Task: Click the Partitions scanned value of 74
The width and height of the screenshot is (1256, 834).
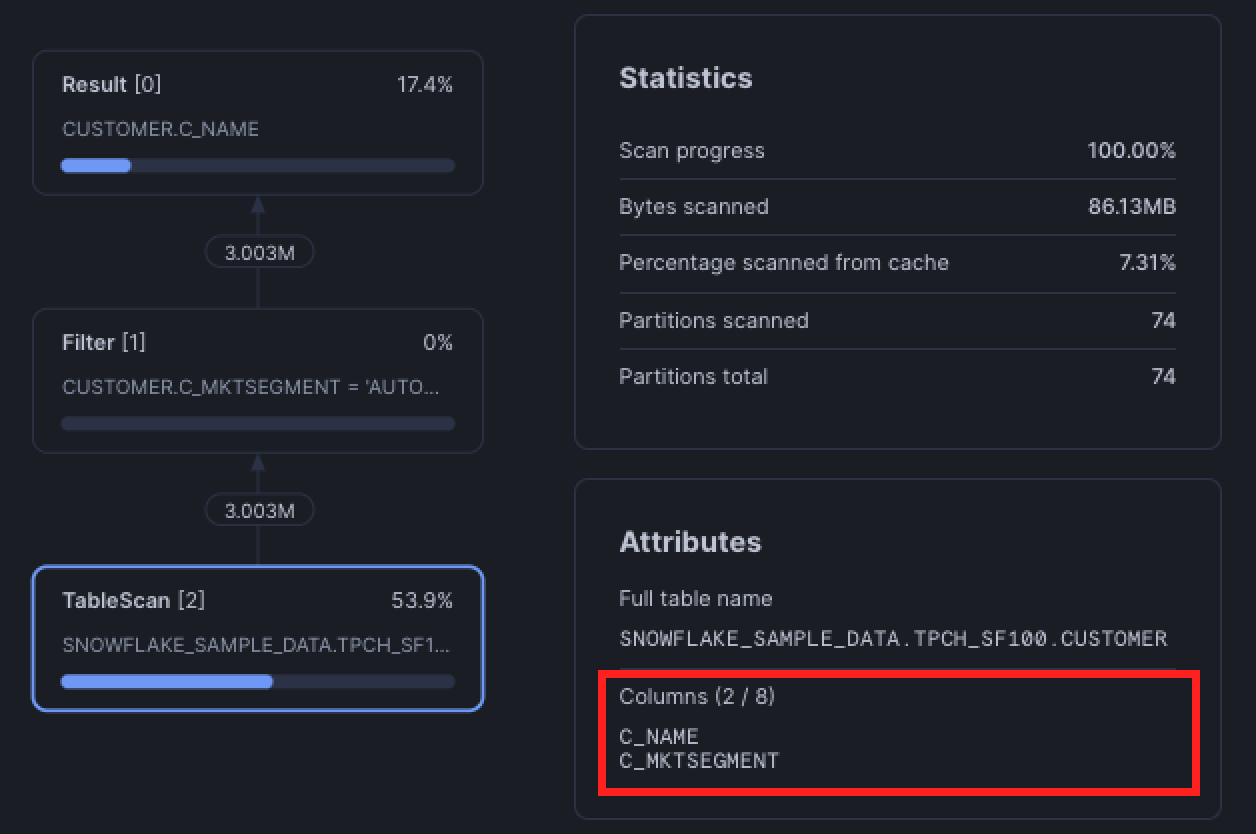Action: point(1164,320)
